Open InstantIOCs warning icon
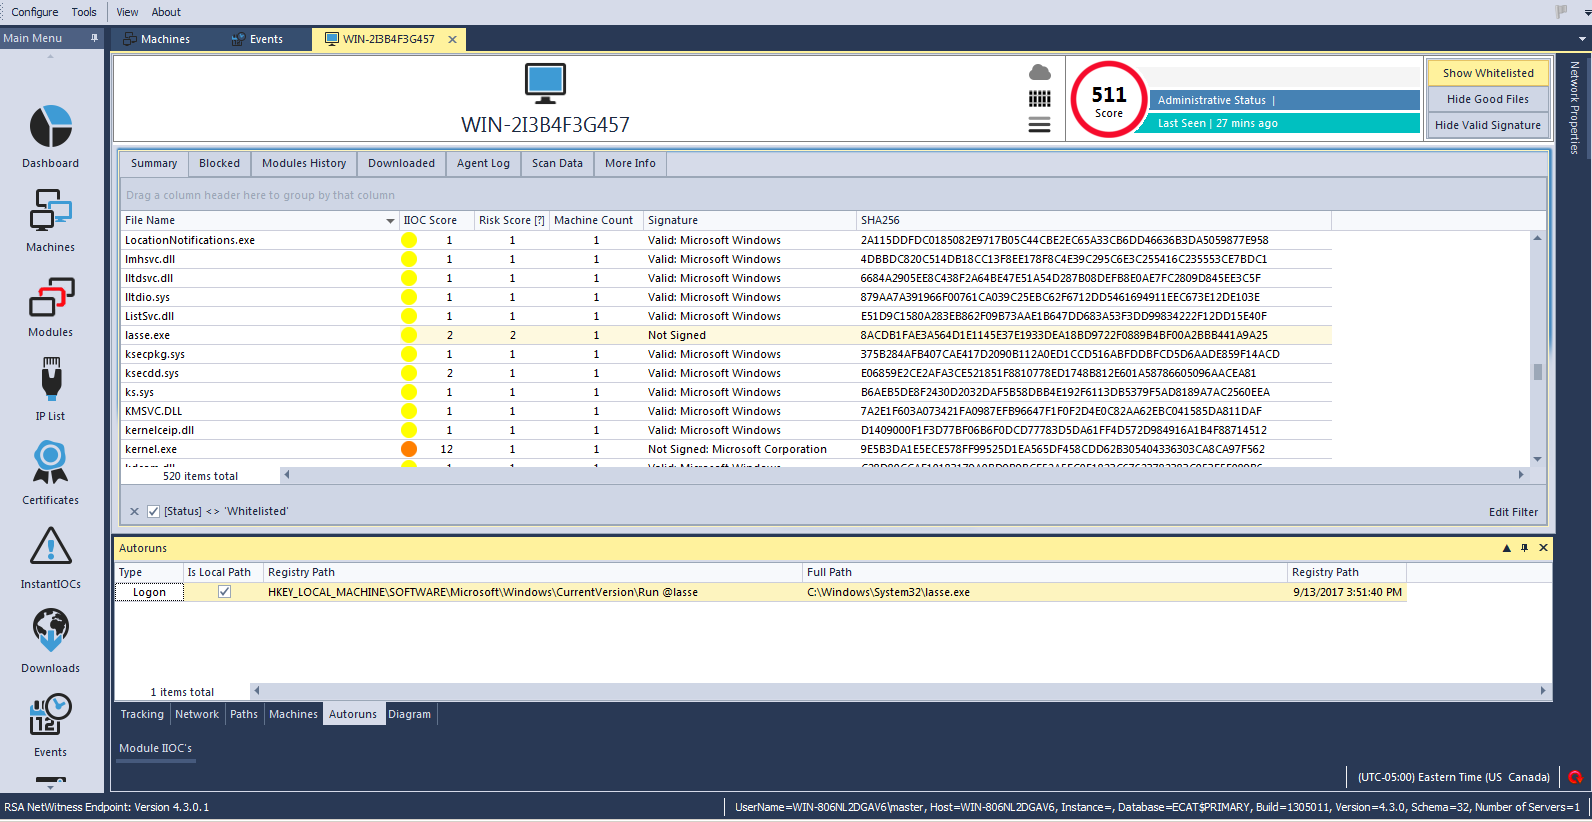 coord(50,547)
